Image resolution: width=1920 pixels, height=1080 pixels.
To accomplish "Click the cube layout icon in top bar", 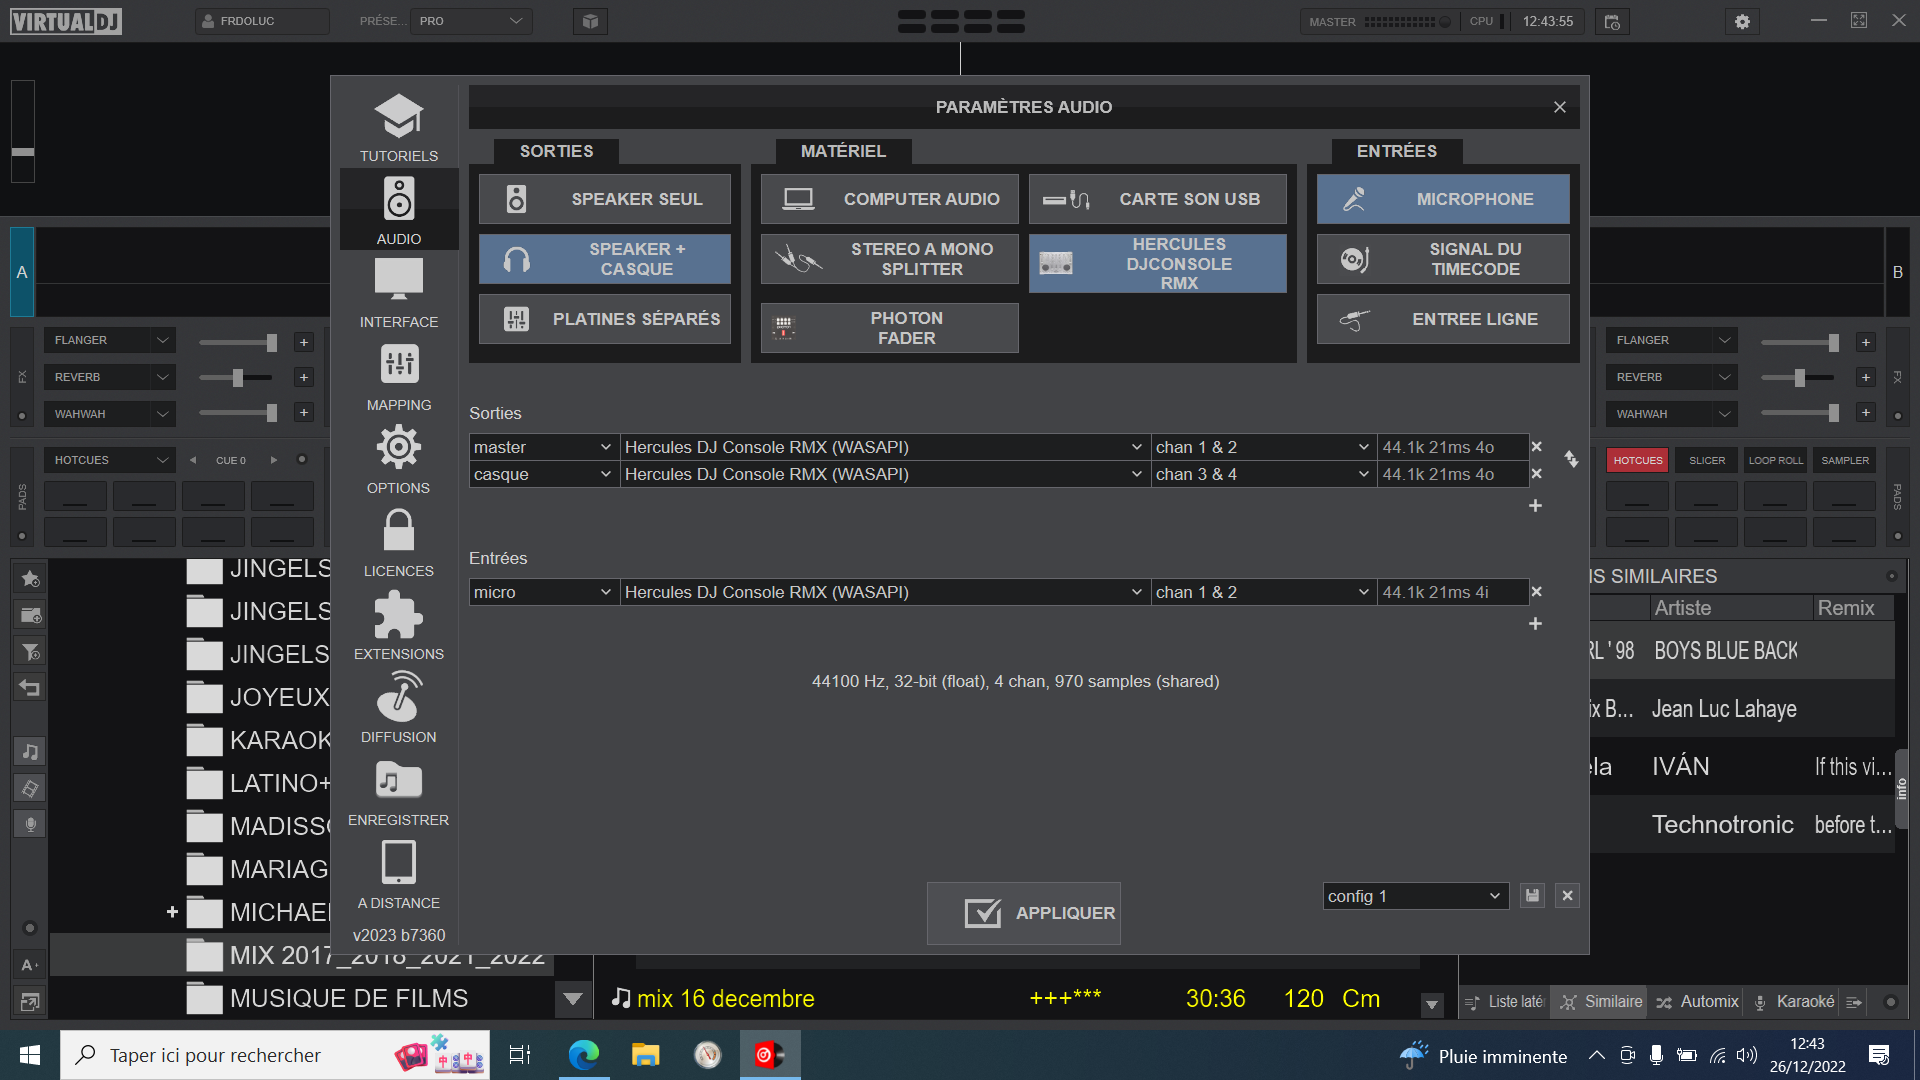I will pos(590,21).
